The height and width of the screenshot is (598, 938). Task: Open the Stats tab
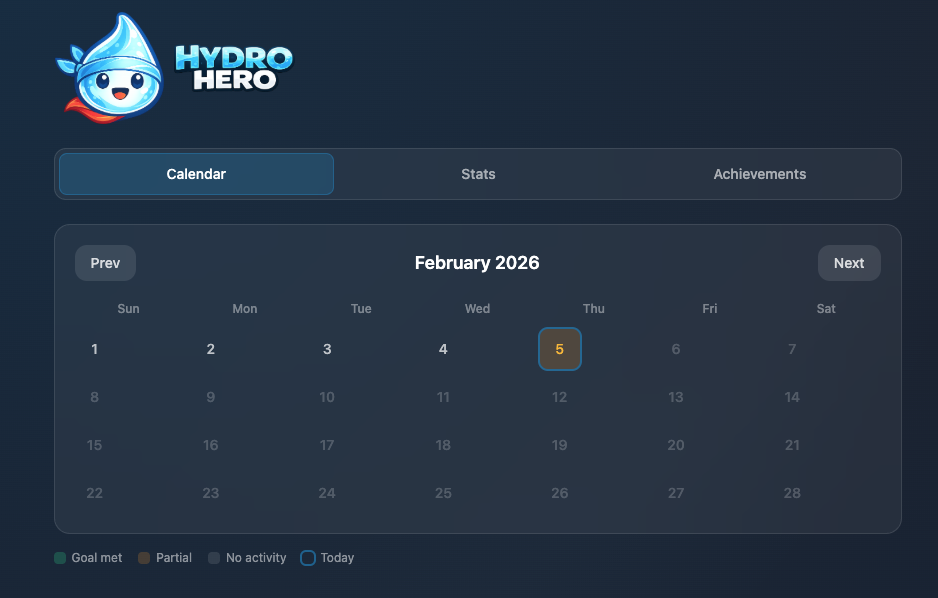coord(478,174)
